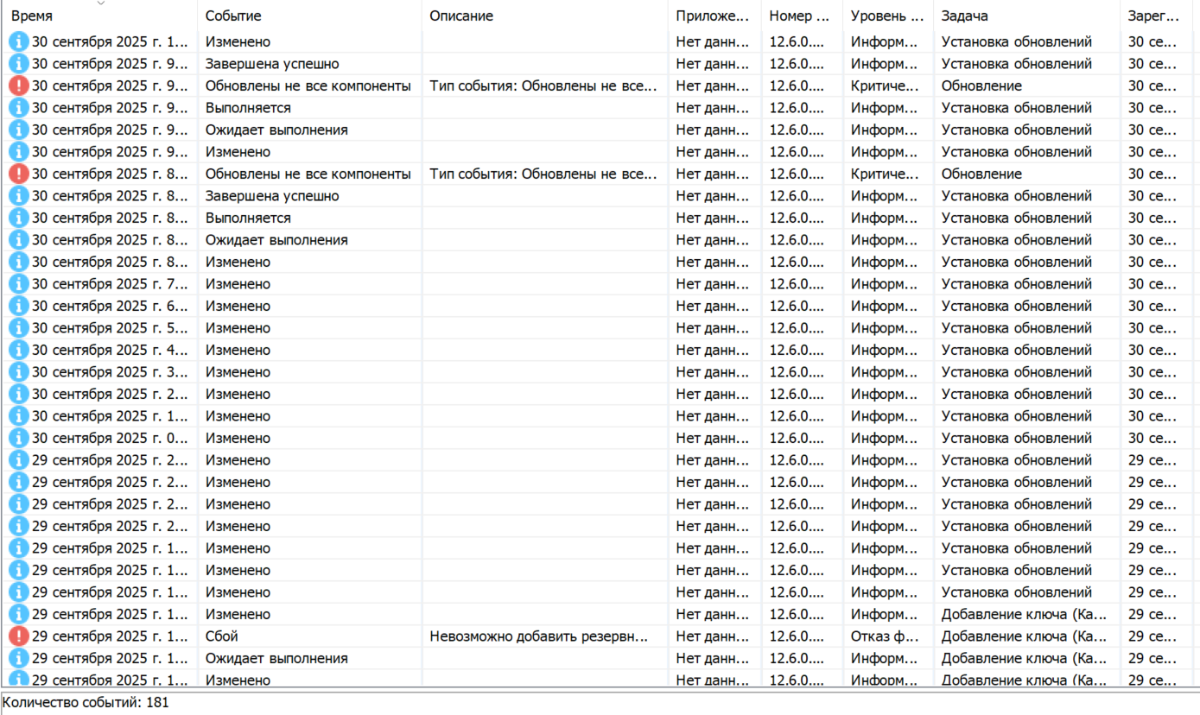Select Тип события description in 30 сентября 8... row

pos(543,174)
